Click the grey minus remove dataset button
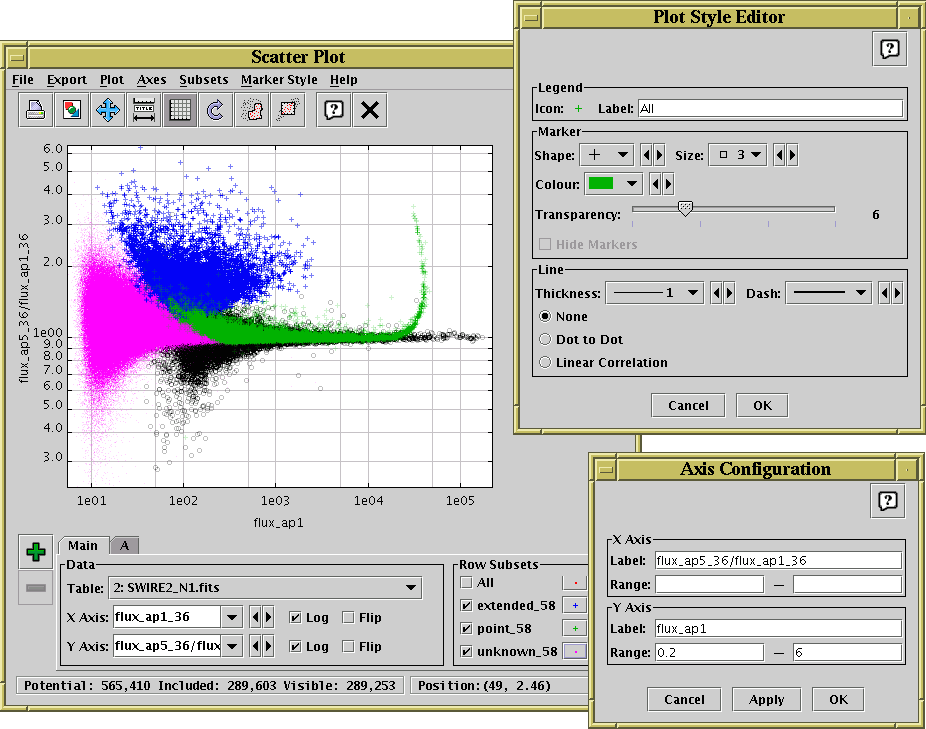Image resolution: width=926 pixels, height=729 pixels. [36, 588]
